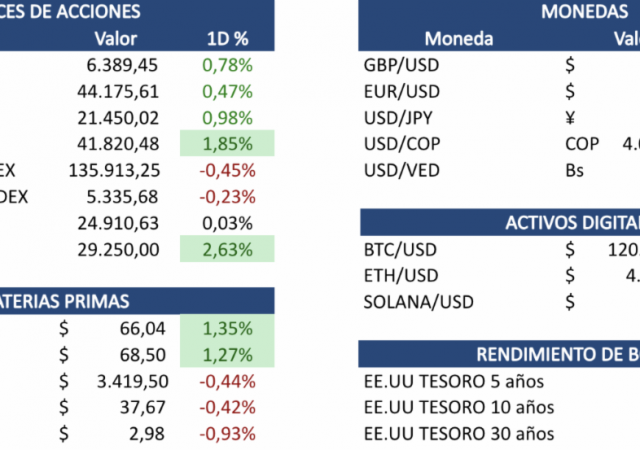
Task: Click the 1D % column header
Action: (x=226, y=39)
